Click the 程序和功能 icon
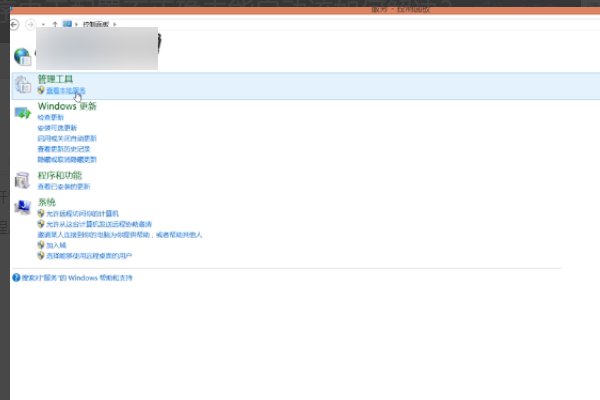The height and width of the screenshot is (400, 600). [22, 180]
